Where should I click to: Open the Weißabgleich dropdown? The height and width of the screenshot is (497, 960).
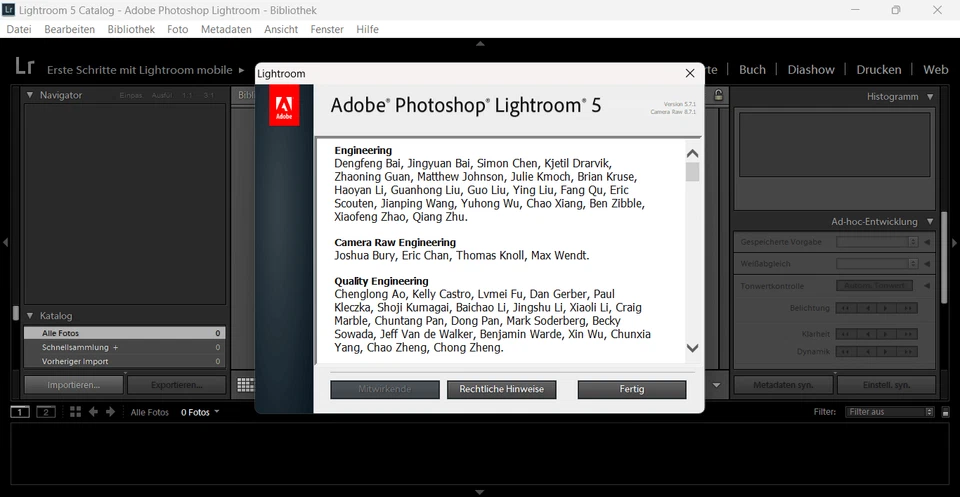click(x=877, y=264)
